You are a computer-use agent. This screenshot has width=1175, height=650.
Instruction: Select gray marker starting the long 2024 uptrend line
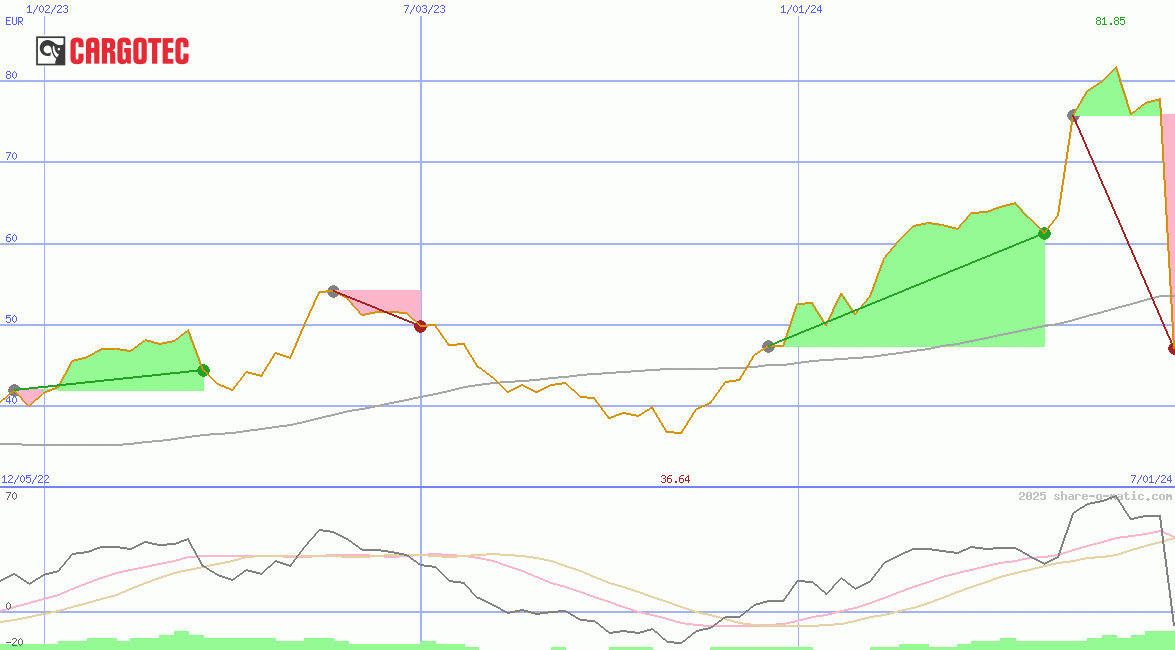(x=768, y=347)
